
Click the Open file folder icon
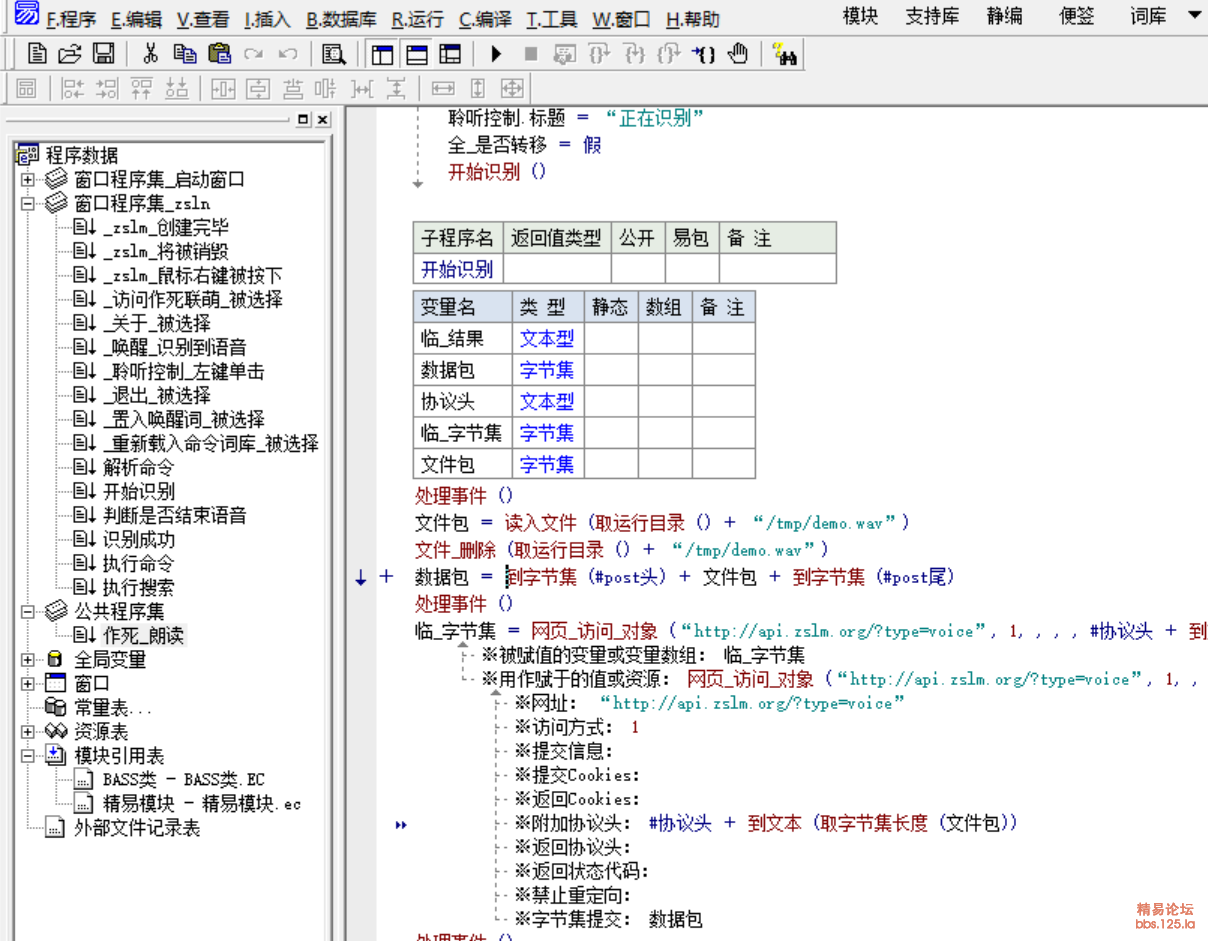pos(70,54)
